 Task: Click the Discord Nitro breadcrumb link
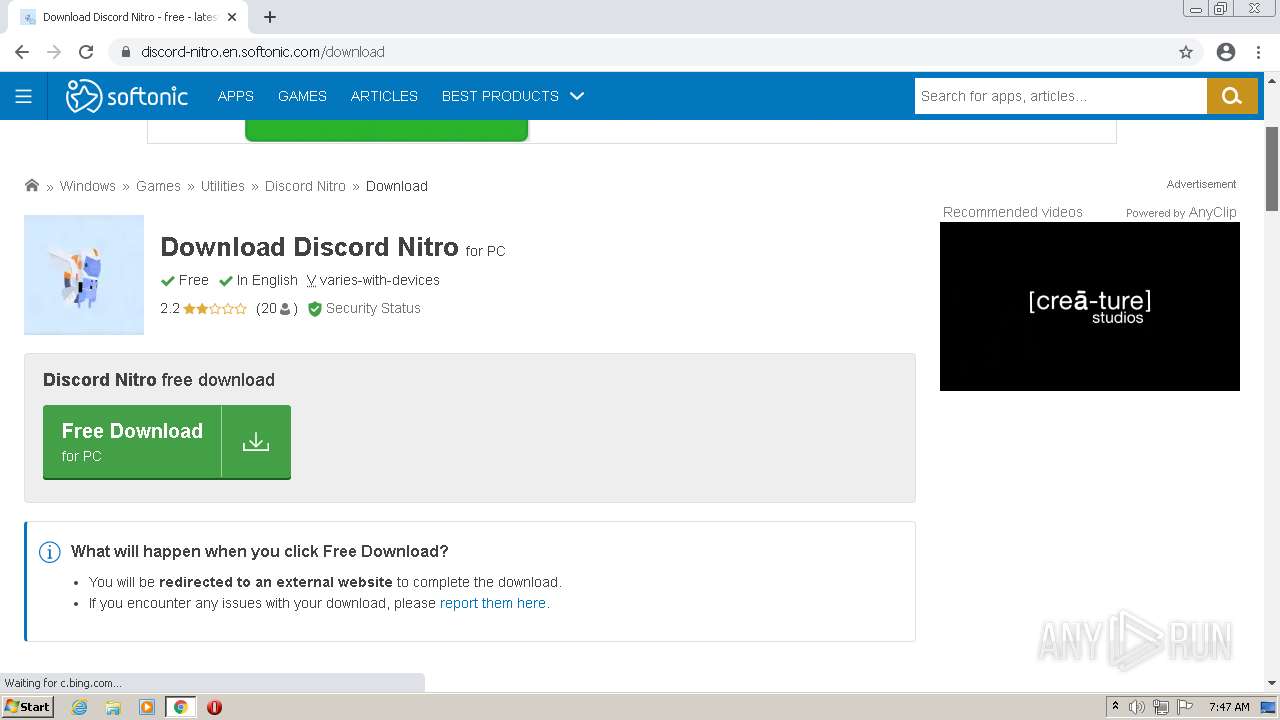[x=305, y=186]
